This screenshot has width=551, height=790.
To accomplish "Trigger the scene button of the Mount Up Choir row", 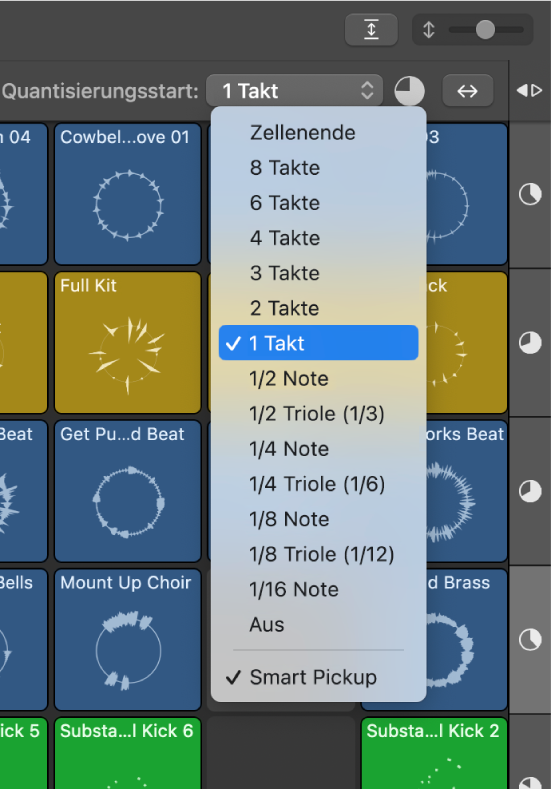I will (x=530, y=640).
